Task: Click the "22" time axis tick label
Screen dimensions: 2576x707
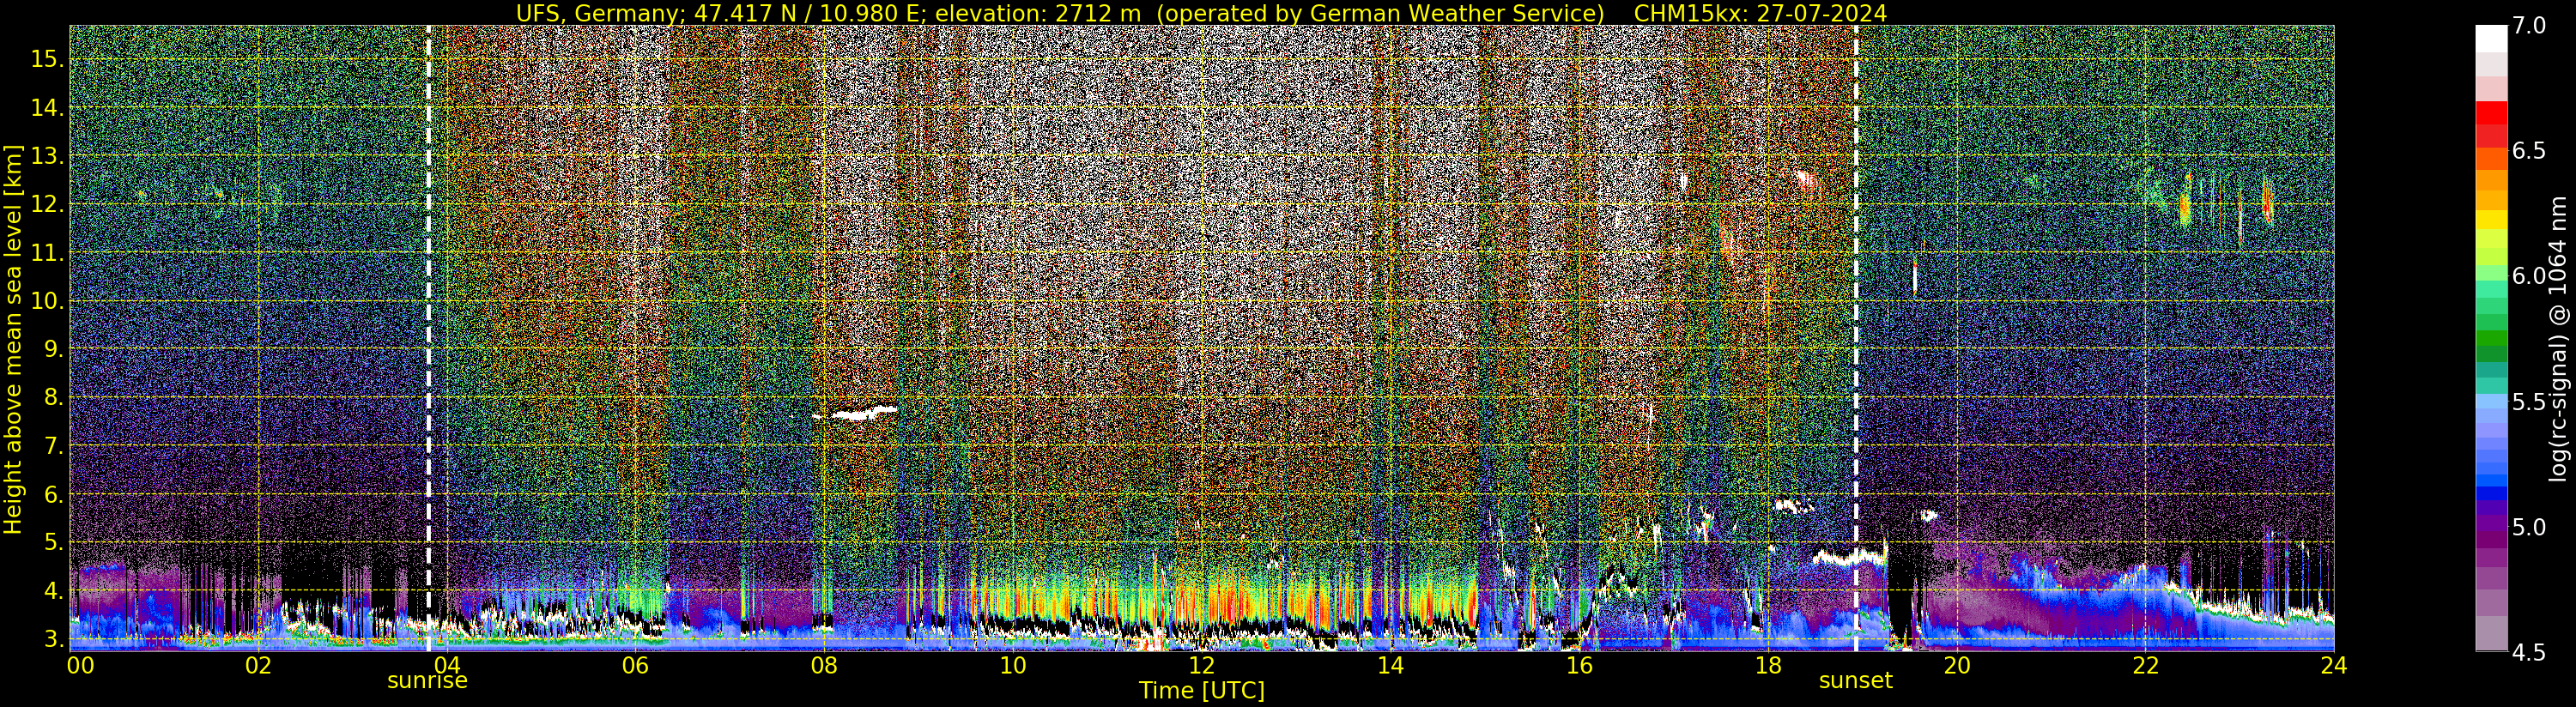Action: click(x=2145, y=665)
